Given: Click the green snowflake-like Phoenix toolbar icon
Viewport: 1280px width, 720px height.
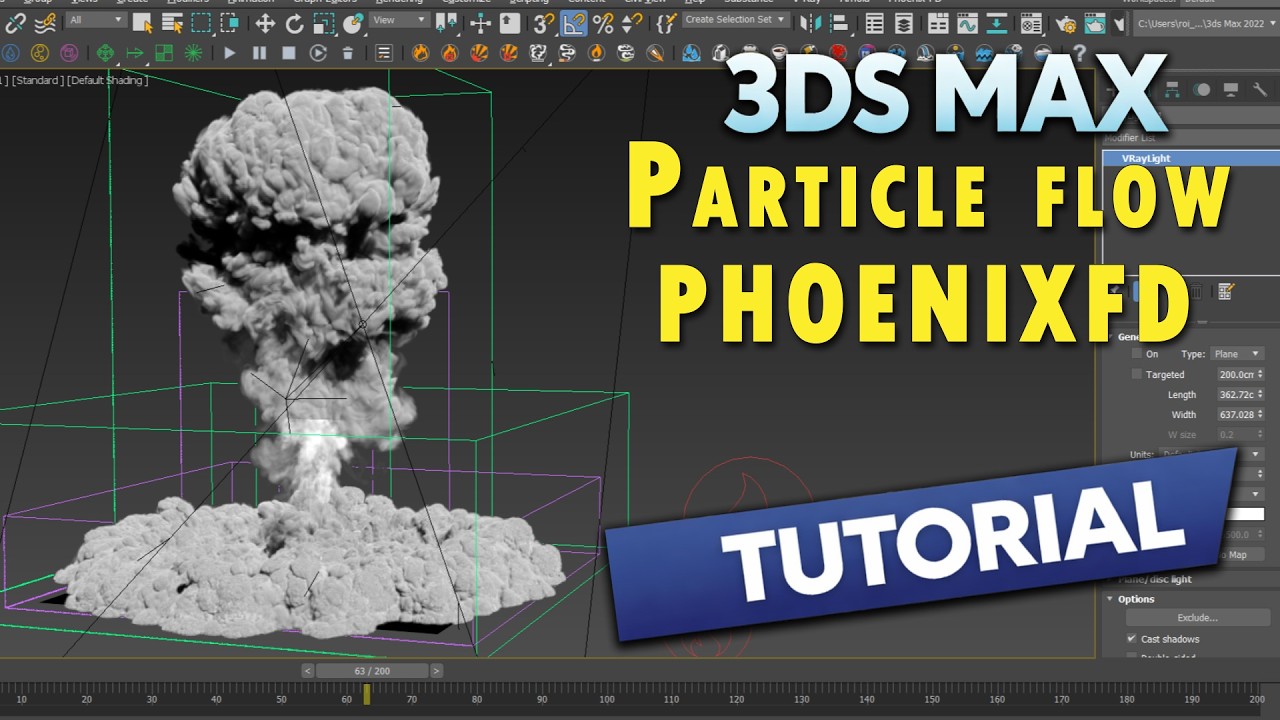Looking at the screenshot, I should click(193, 53).
